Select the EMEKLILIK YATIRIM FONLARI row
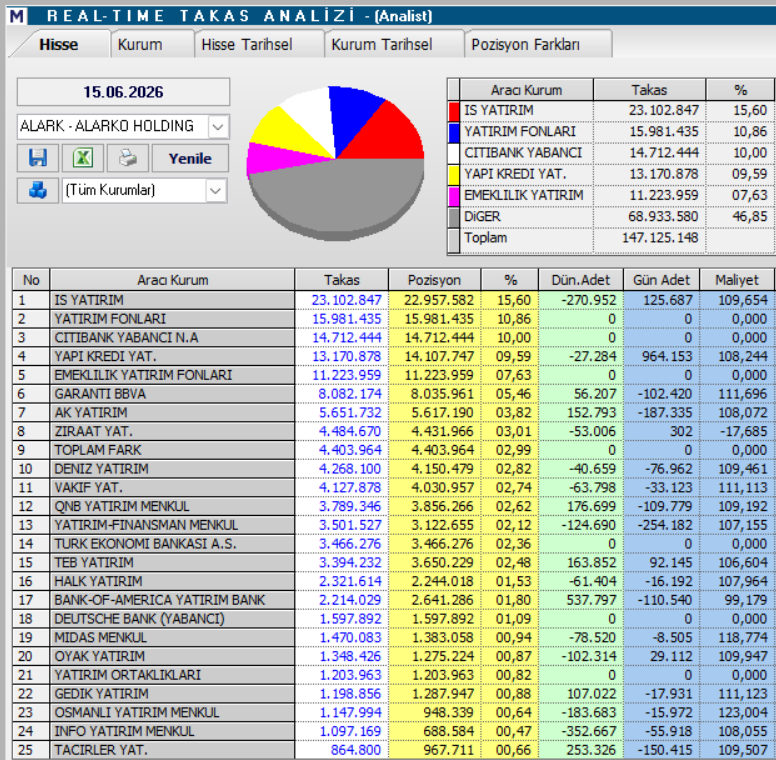The image size is (776, 760). click(x=394, y=375)
